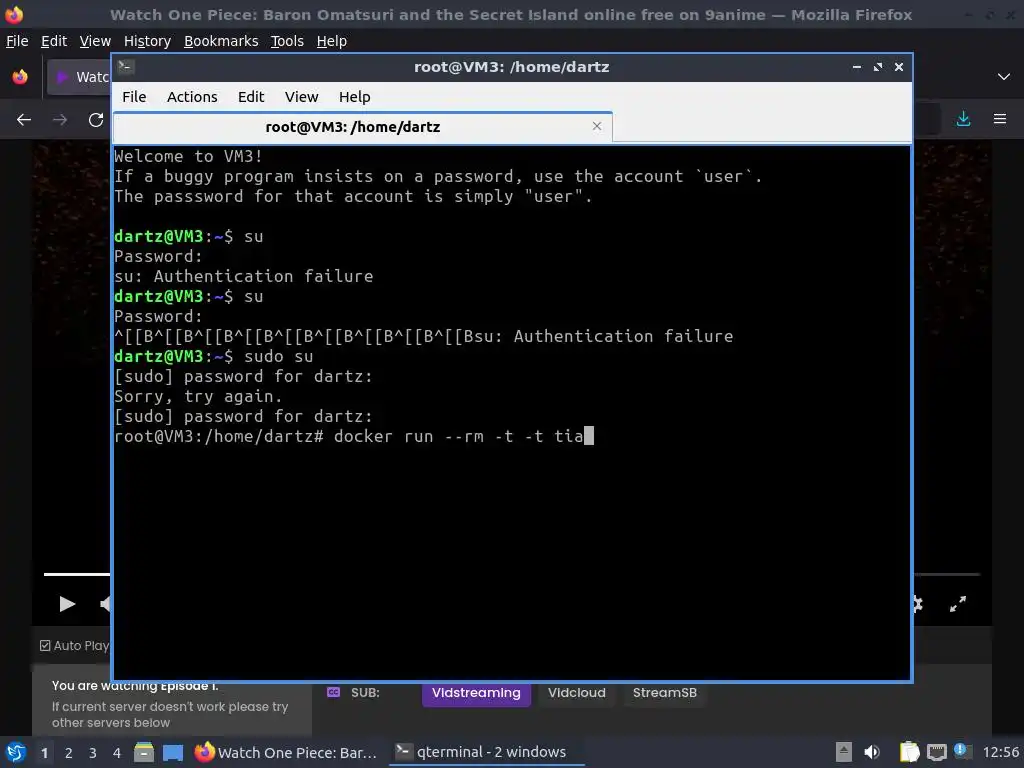Open Firefox downloads panel
Image resolution: width=1024 pixels, height=768 pixels.
pos(963,119)
